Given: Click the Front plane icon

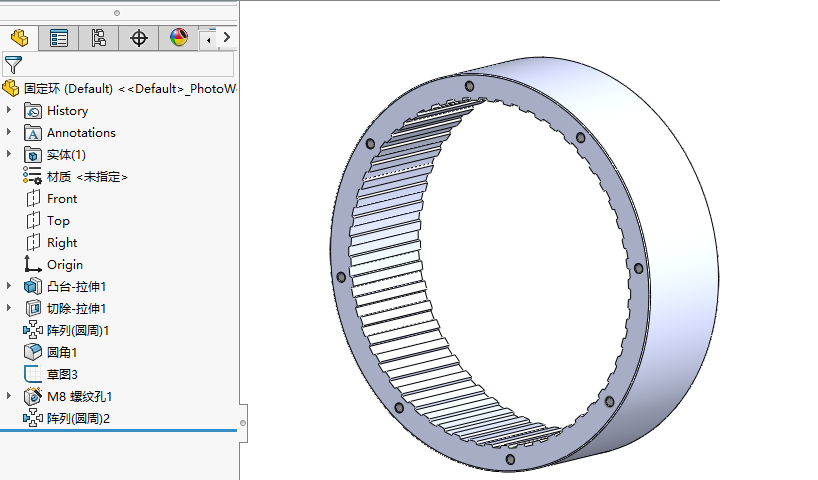Looking at the screenshot, I should [33, 198].
